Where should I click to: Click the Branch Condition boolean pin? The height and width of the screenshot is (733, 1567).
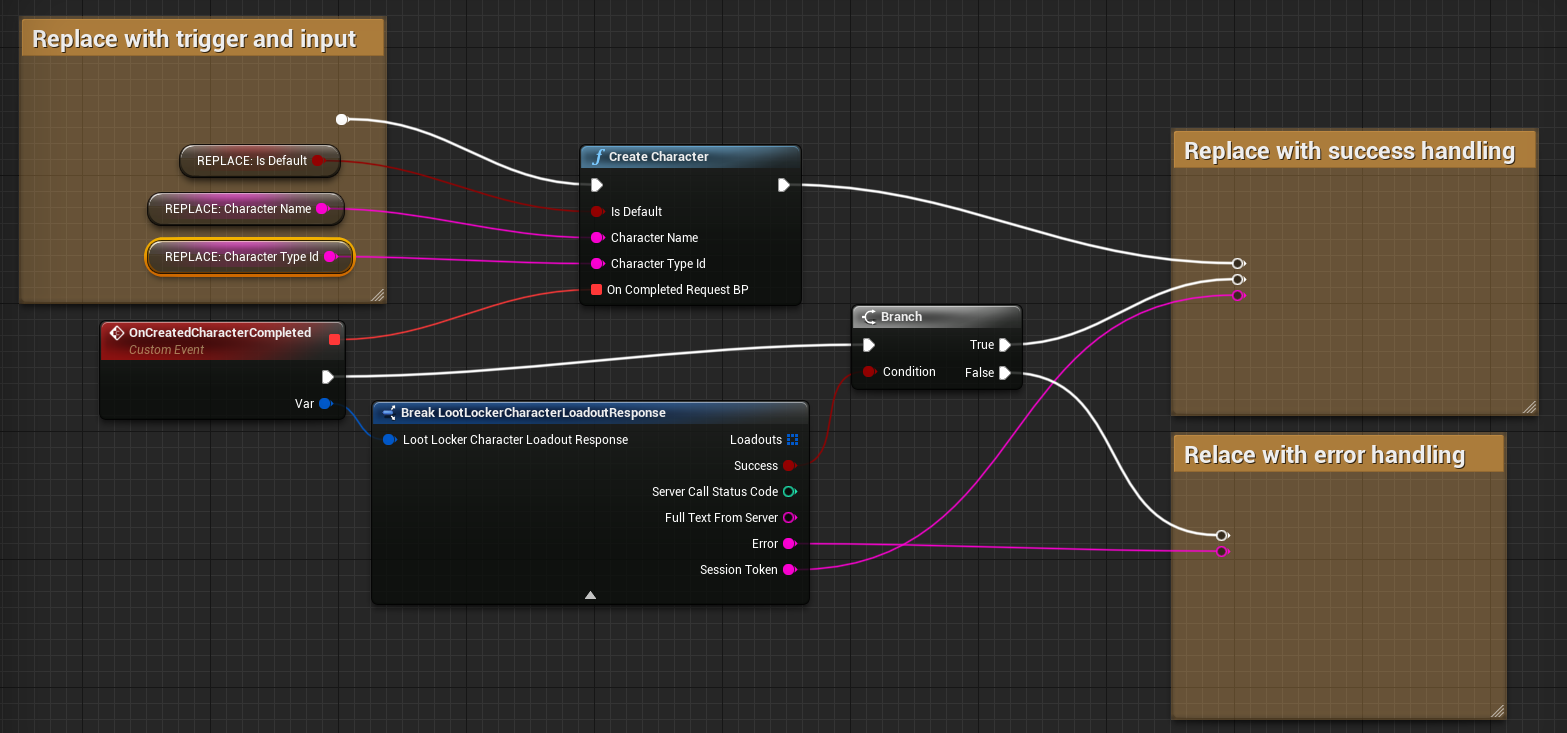pyautogui.click(x=869, y=372)
